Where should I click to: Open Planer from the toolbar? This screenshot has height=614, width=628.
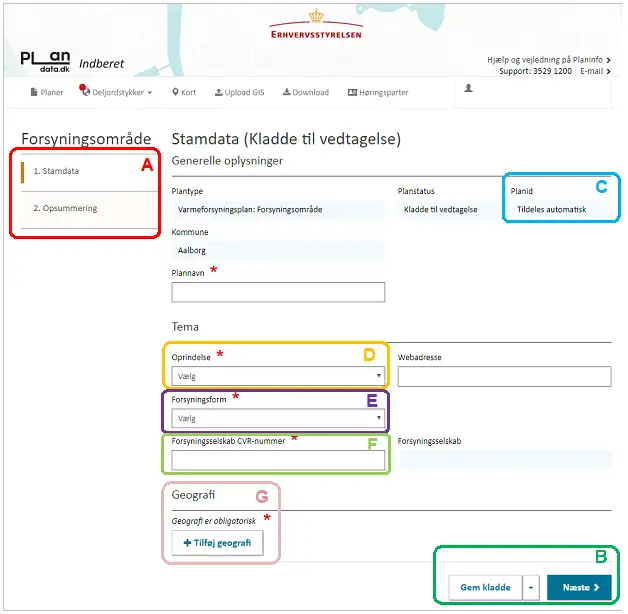coord(47,92)
